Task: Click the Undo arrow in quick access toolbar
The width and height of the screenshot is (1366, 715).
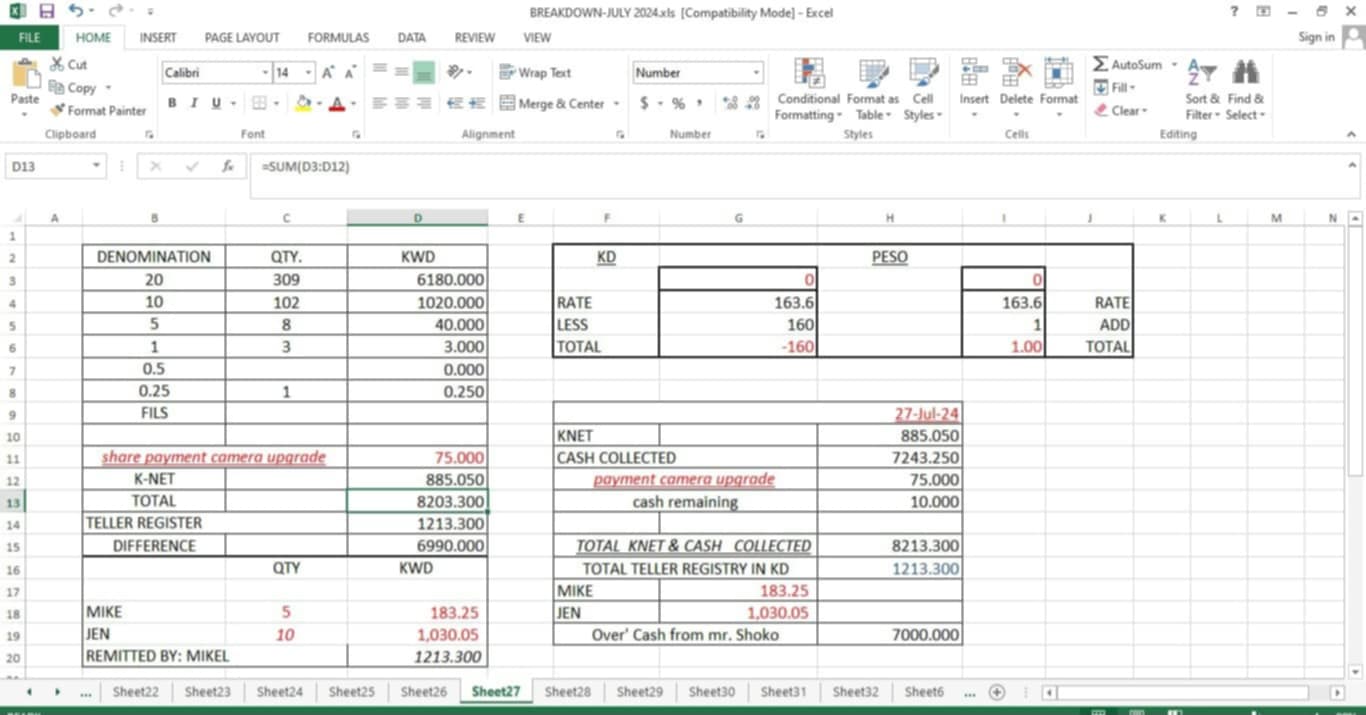Action: tap(76, 12)
